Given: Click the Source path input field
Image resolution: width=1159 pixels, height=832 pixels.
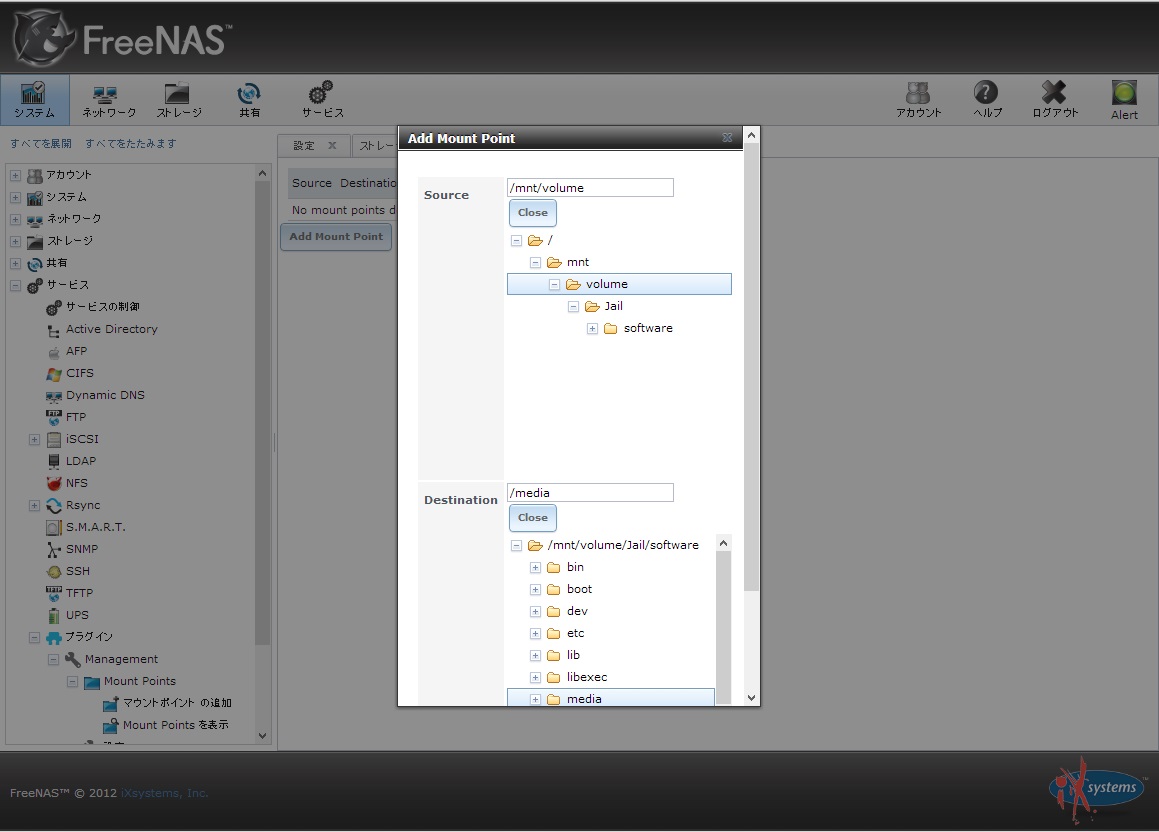Looking at the screenshot, I should pyautogui.click(x=590, y=188).
